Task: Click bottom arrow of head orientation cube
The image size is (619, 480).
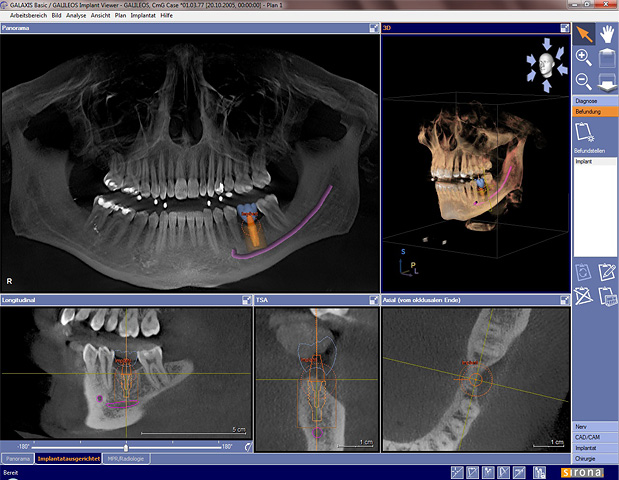Action: coord(547,86)
